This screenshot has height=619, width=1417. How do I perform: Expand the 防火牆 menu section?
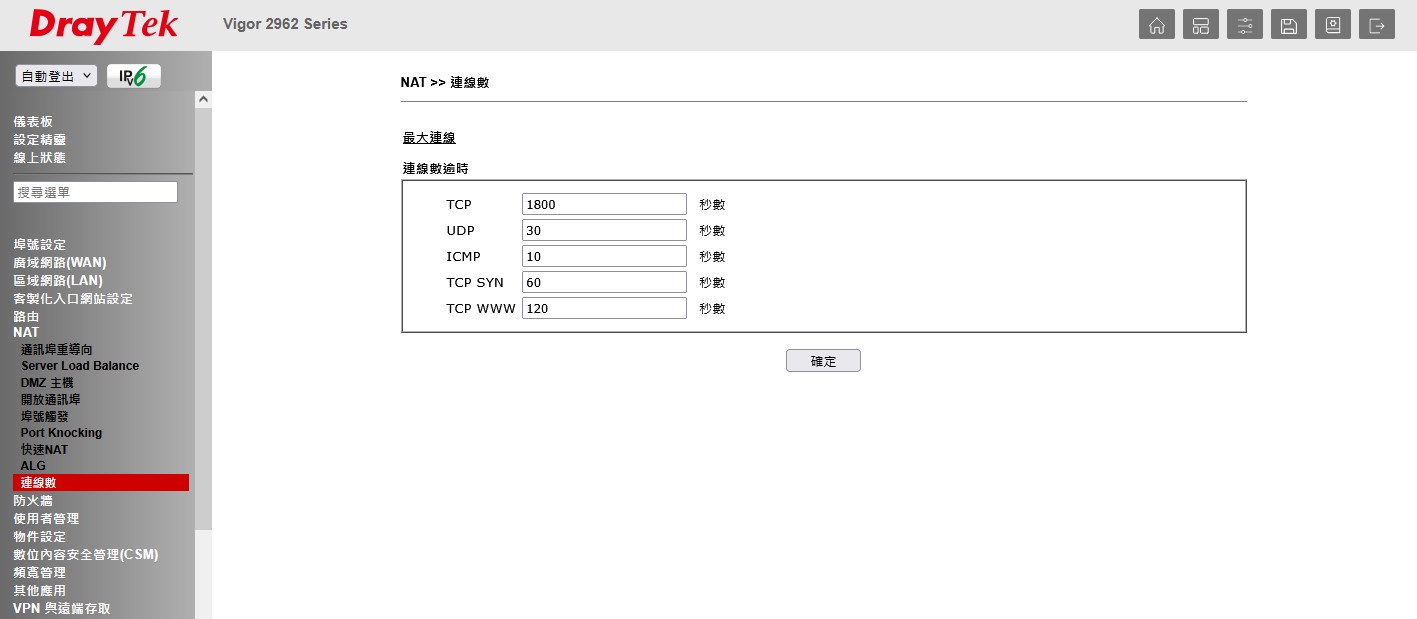pyautogui.click(x=33, y=500)
